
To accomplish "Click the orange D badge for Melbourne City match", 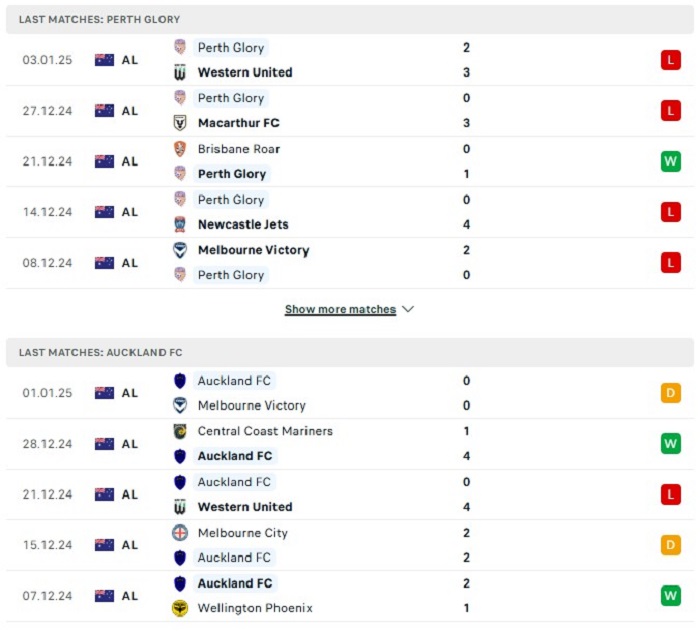I will [671, 545].
